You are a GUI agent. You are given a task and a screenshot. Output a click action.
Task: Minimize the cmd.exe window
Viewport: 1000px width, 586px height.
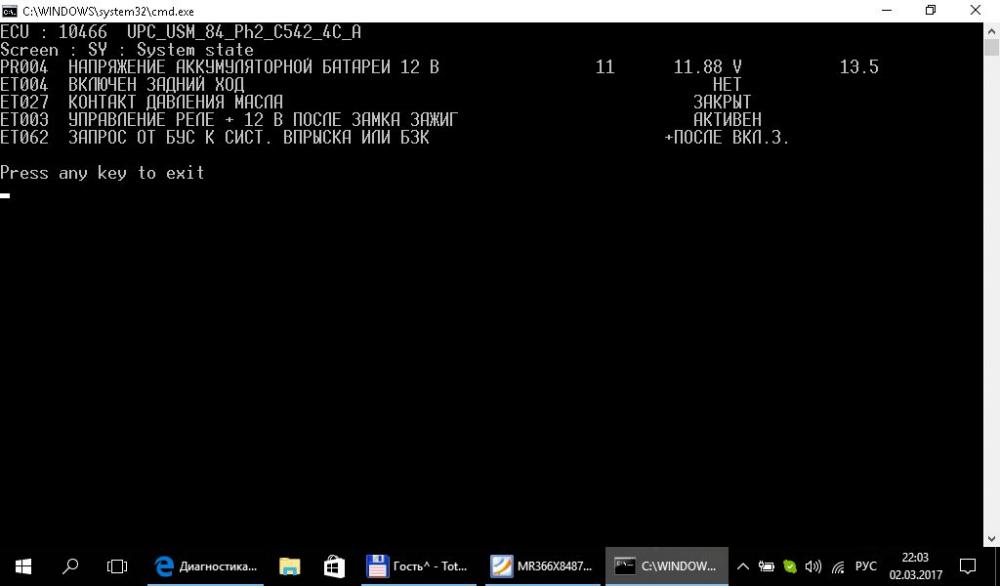point(886,10)
